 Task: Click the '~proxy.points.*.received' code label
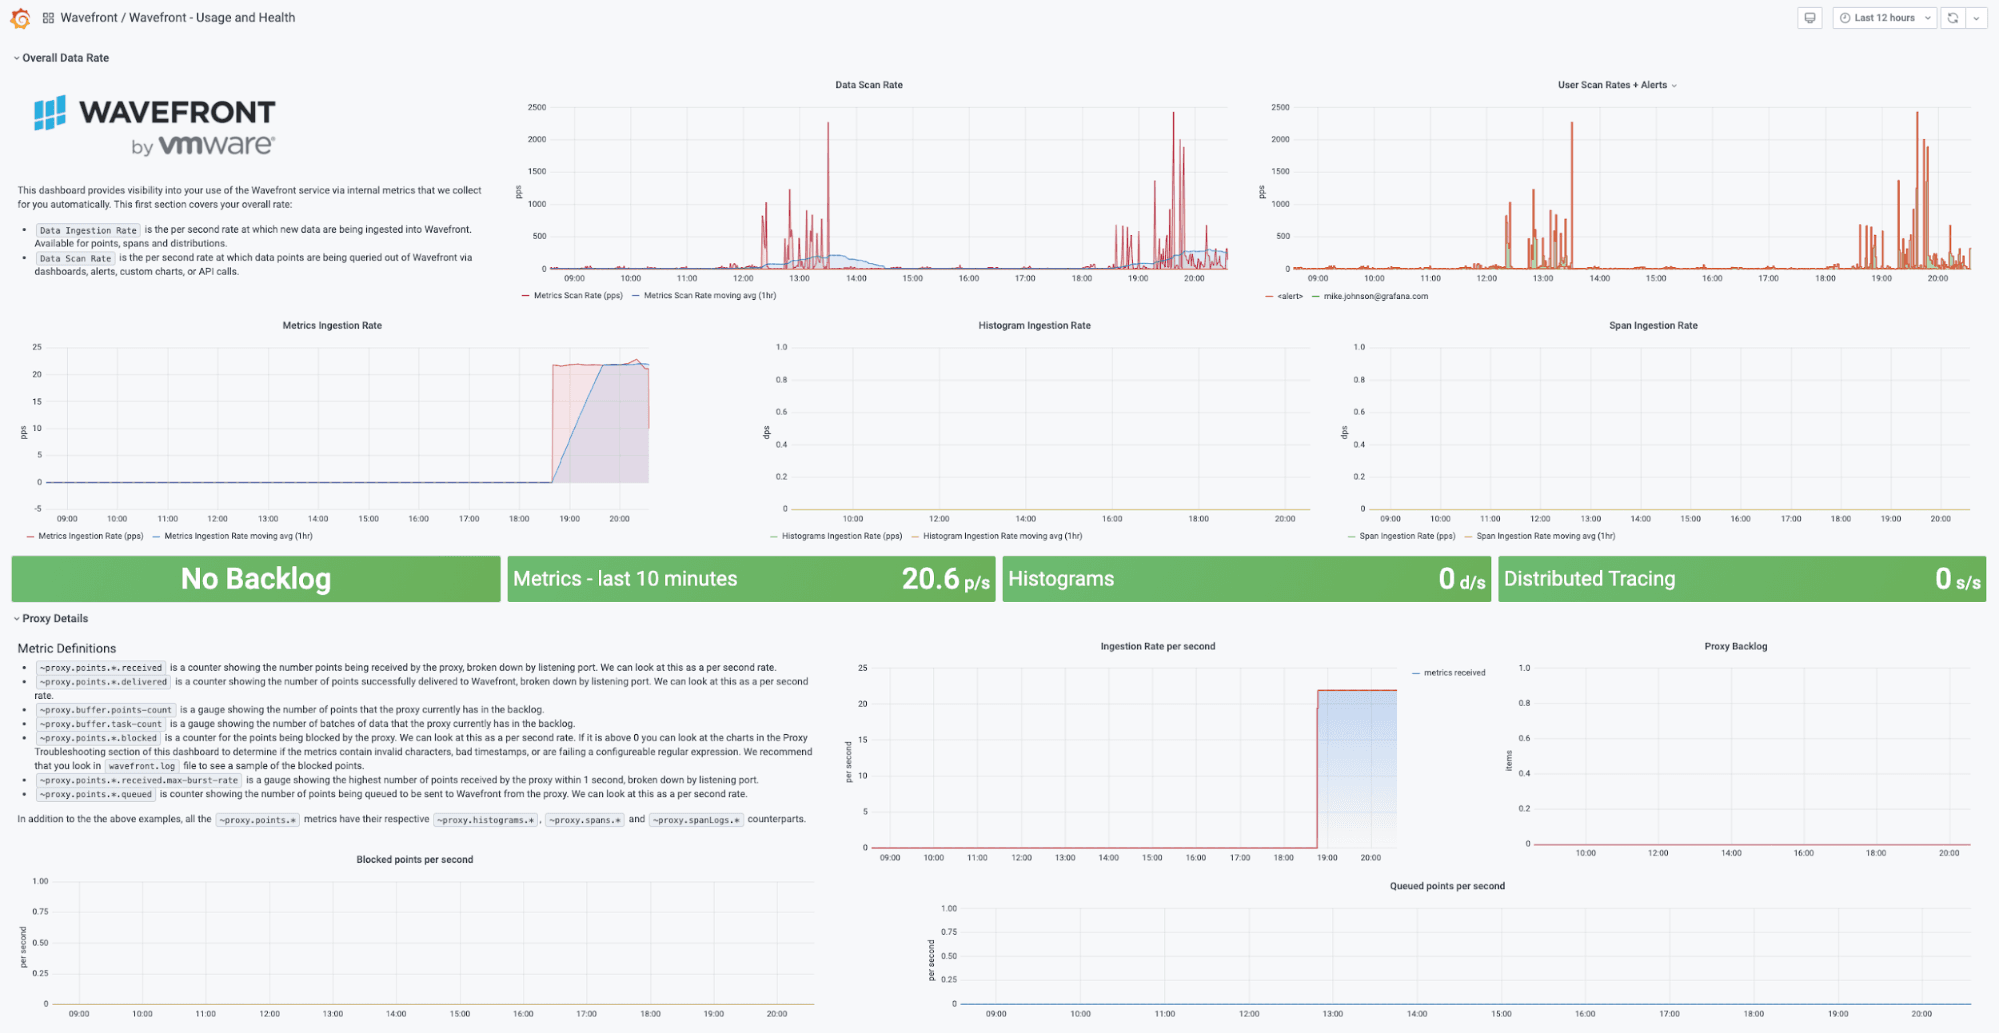click(101, 668)
